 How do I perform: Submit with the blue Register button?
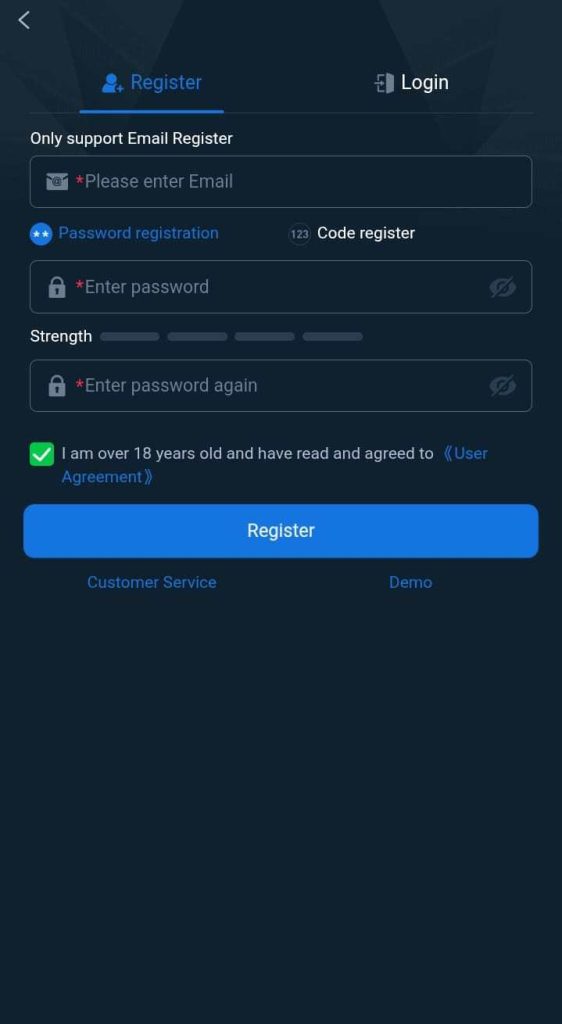point(281,531)
